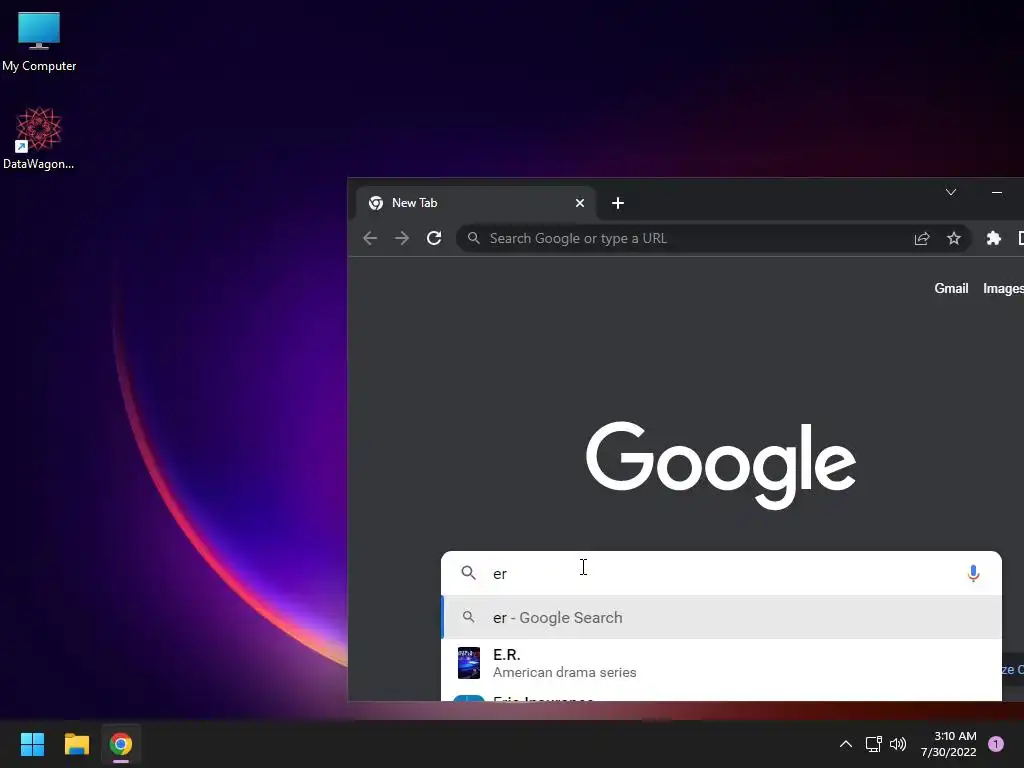Click Chrome icon in taskbar
Screen dimensions: 1024x768
coord(121,744)
